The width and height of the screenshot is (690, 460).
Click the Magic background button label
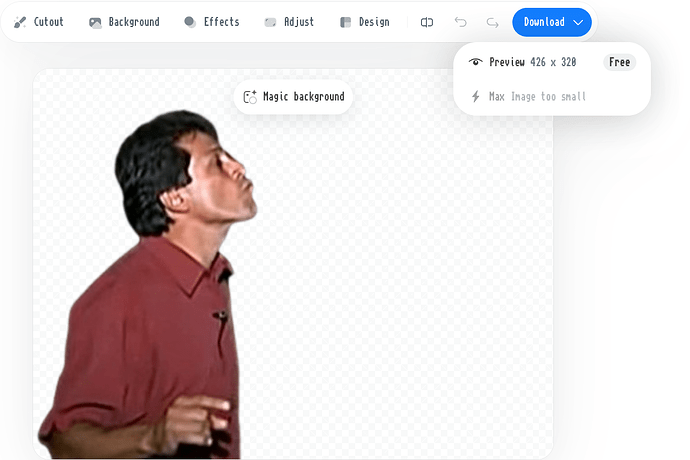303,97
